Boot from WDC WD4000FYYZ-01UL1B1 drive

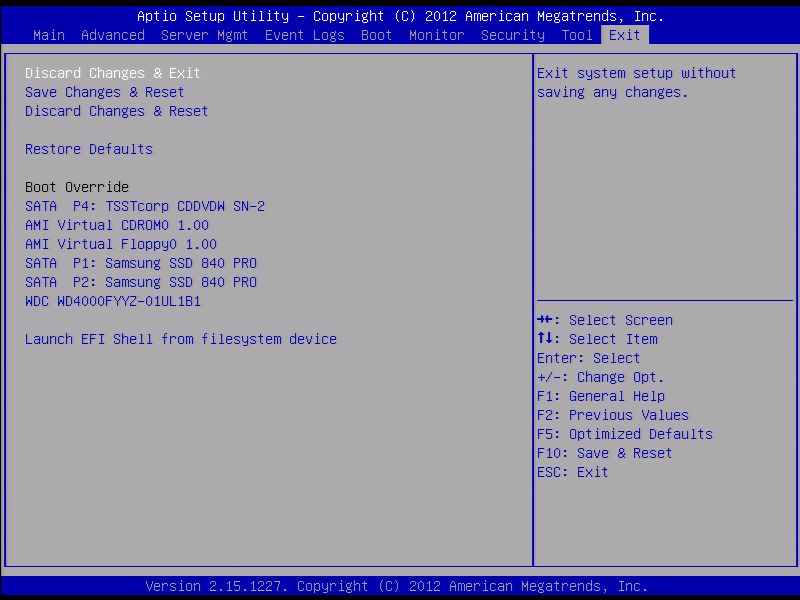(113, 301)
